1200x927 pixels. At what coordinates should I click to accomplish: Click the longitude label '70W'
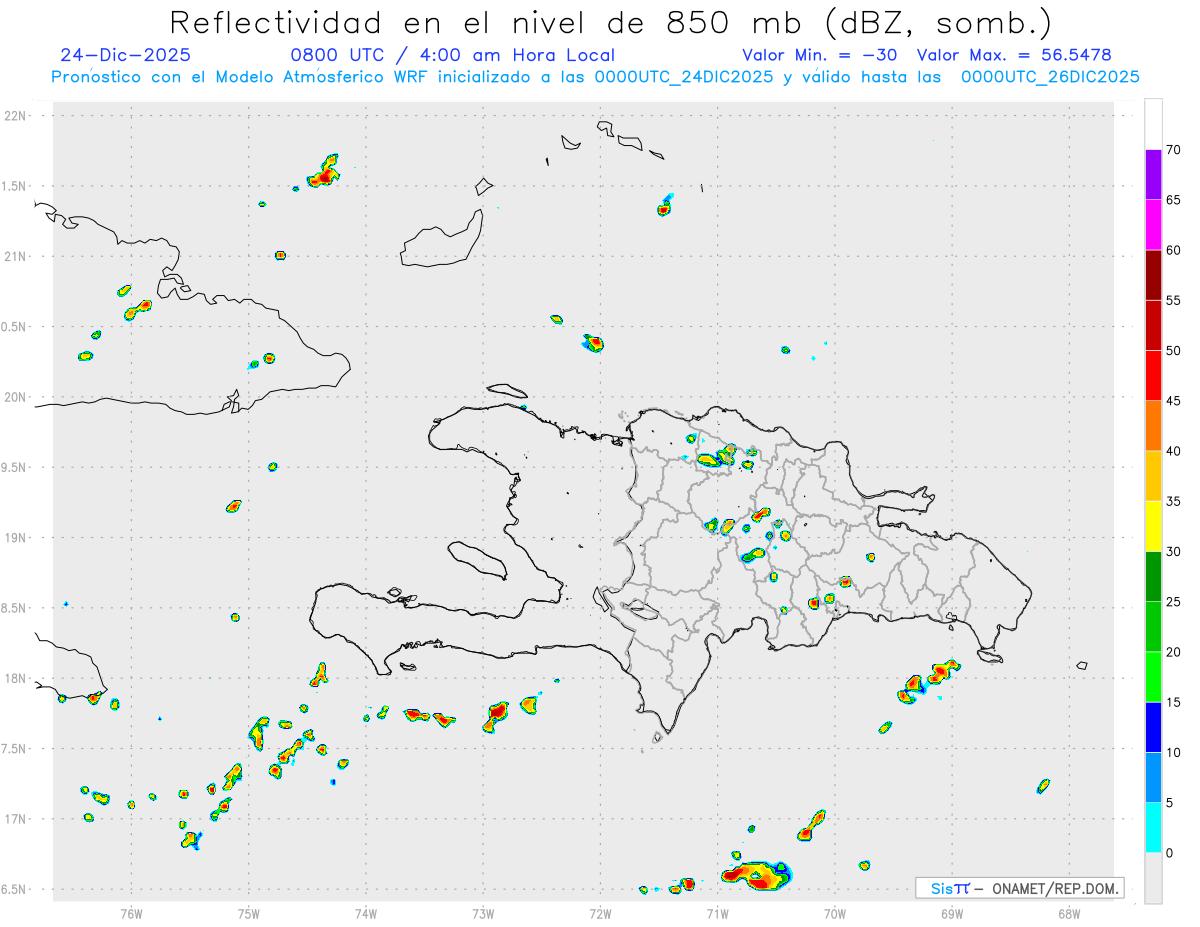[835, 912]
